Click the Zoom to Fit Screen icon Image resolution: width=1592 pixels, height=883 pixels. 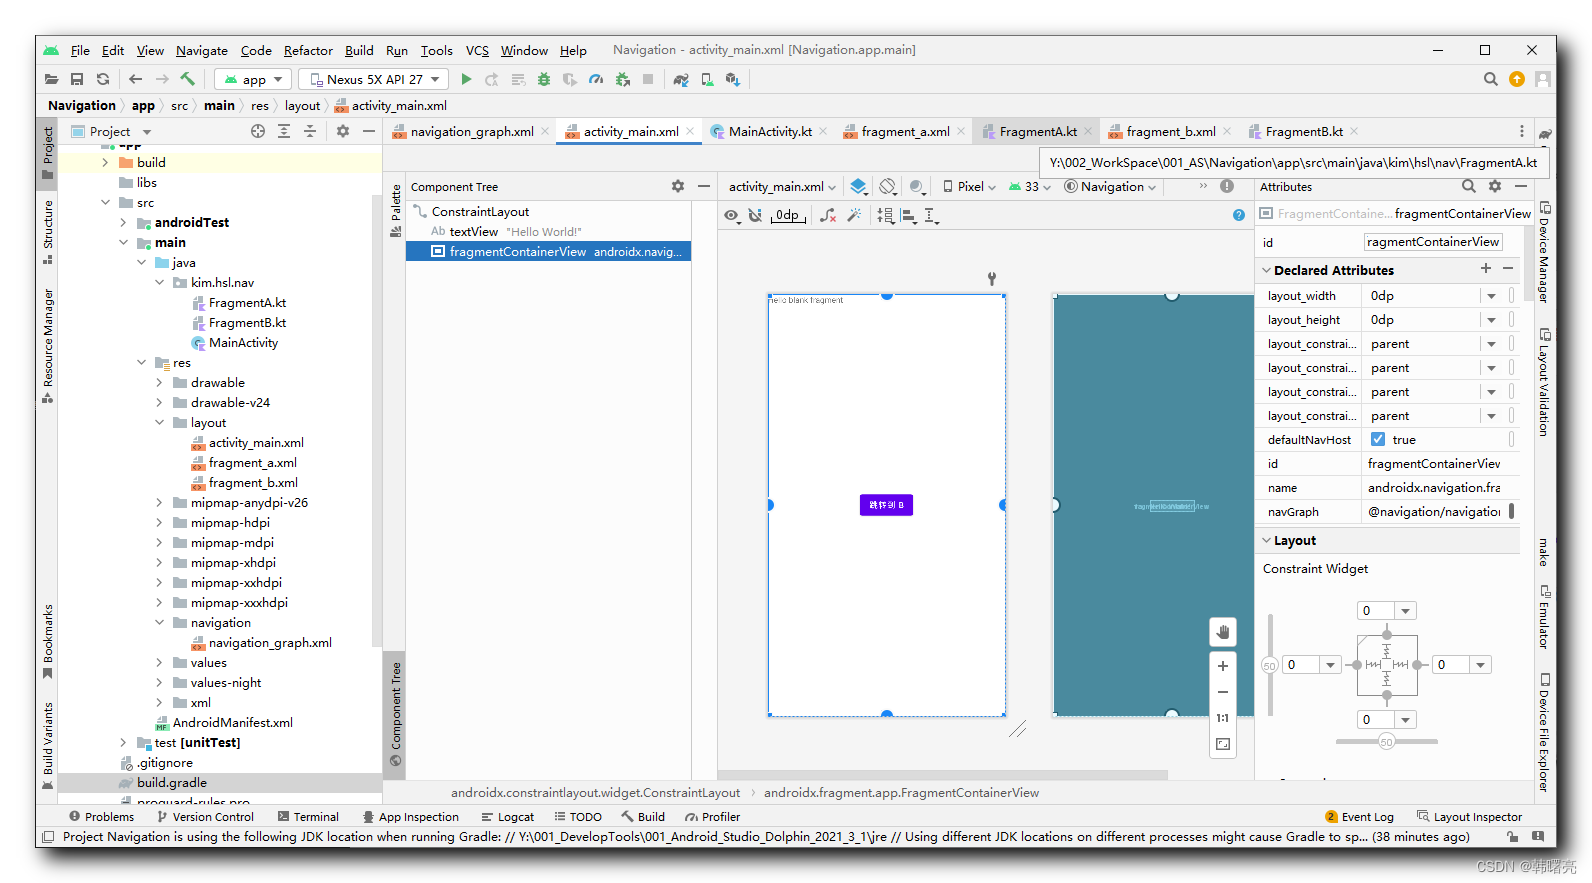[1223, 744]
